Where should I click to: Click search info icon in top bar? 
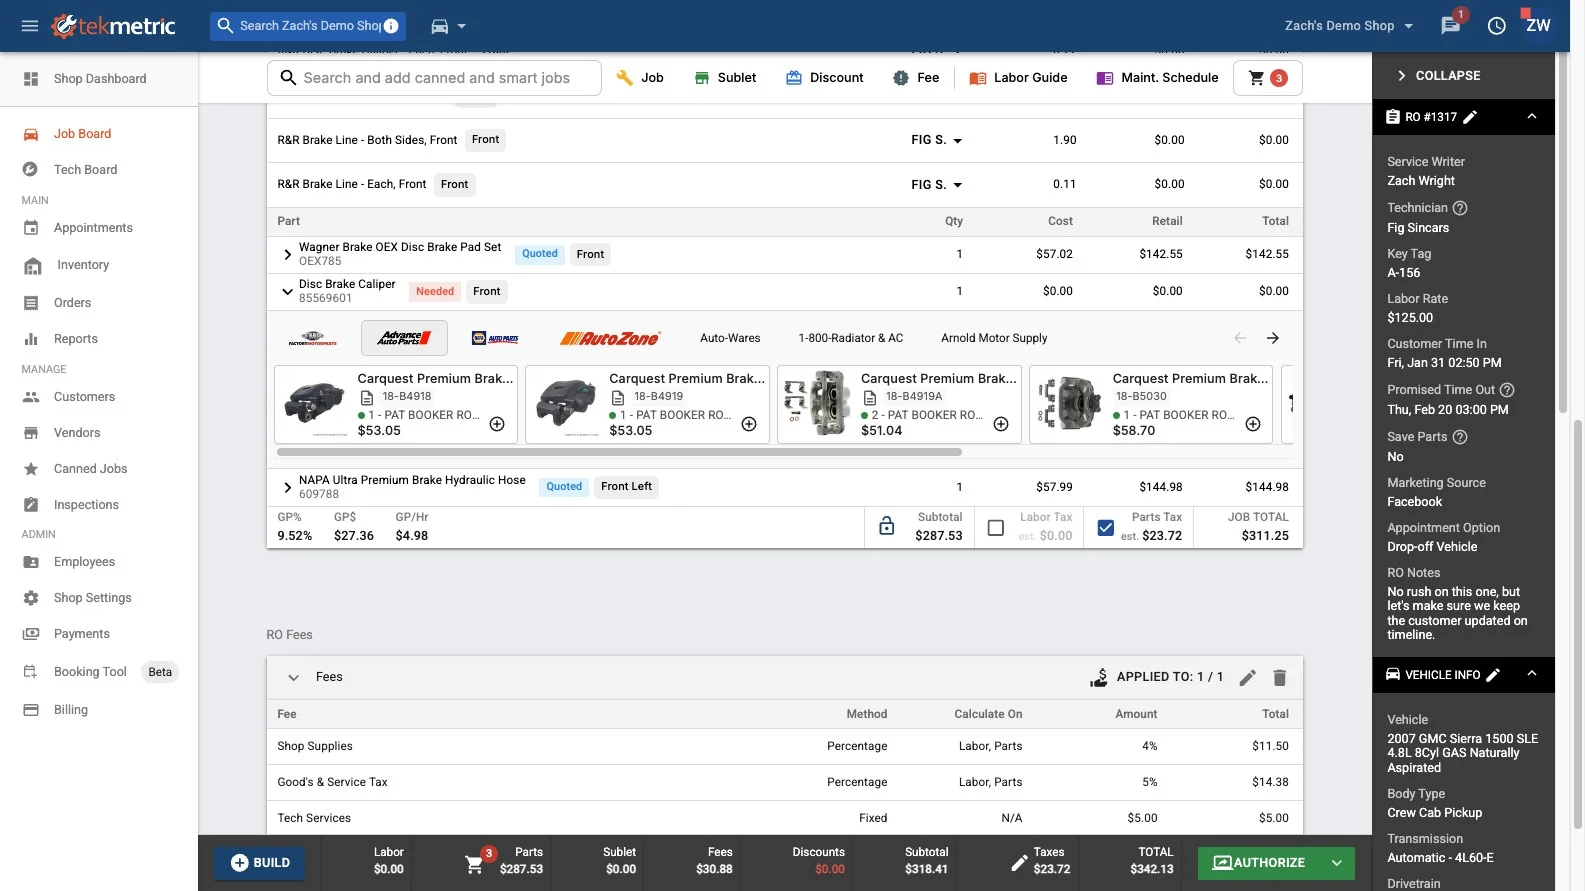[x=391, y=26]
